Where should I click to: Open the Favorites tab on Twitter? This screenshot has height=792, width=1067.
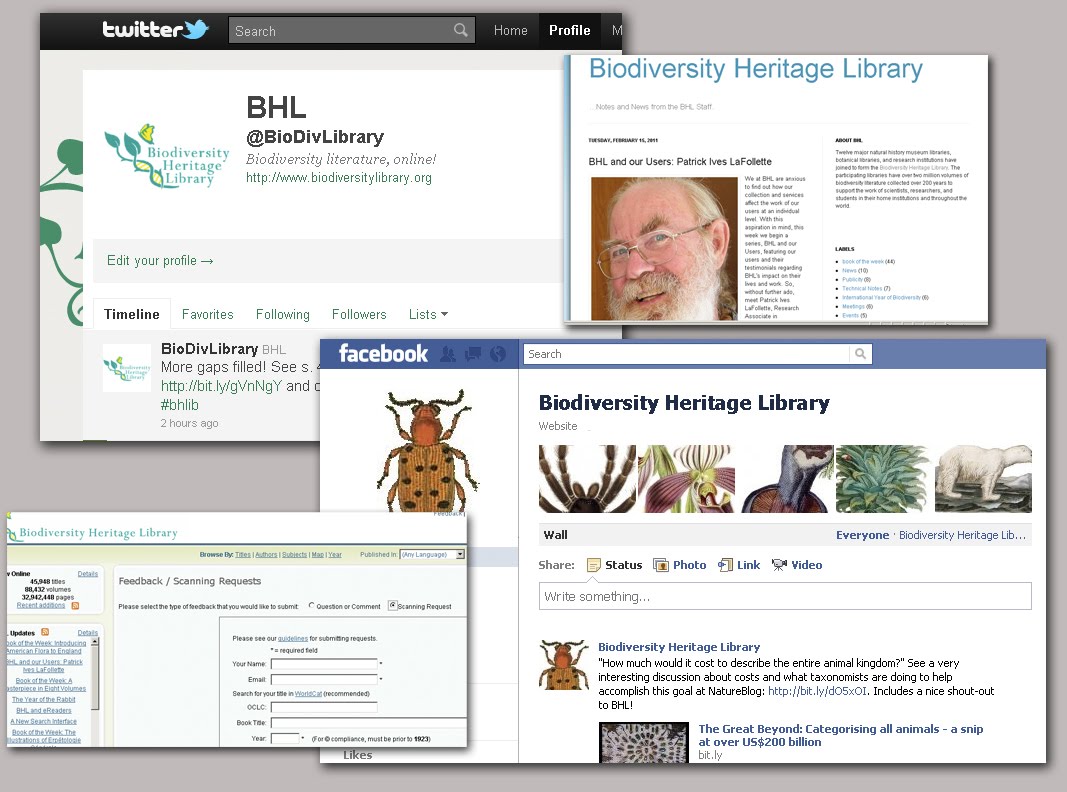(207, 314)
